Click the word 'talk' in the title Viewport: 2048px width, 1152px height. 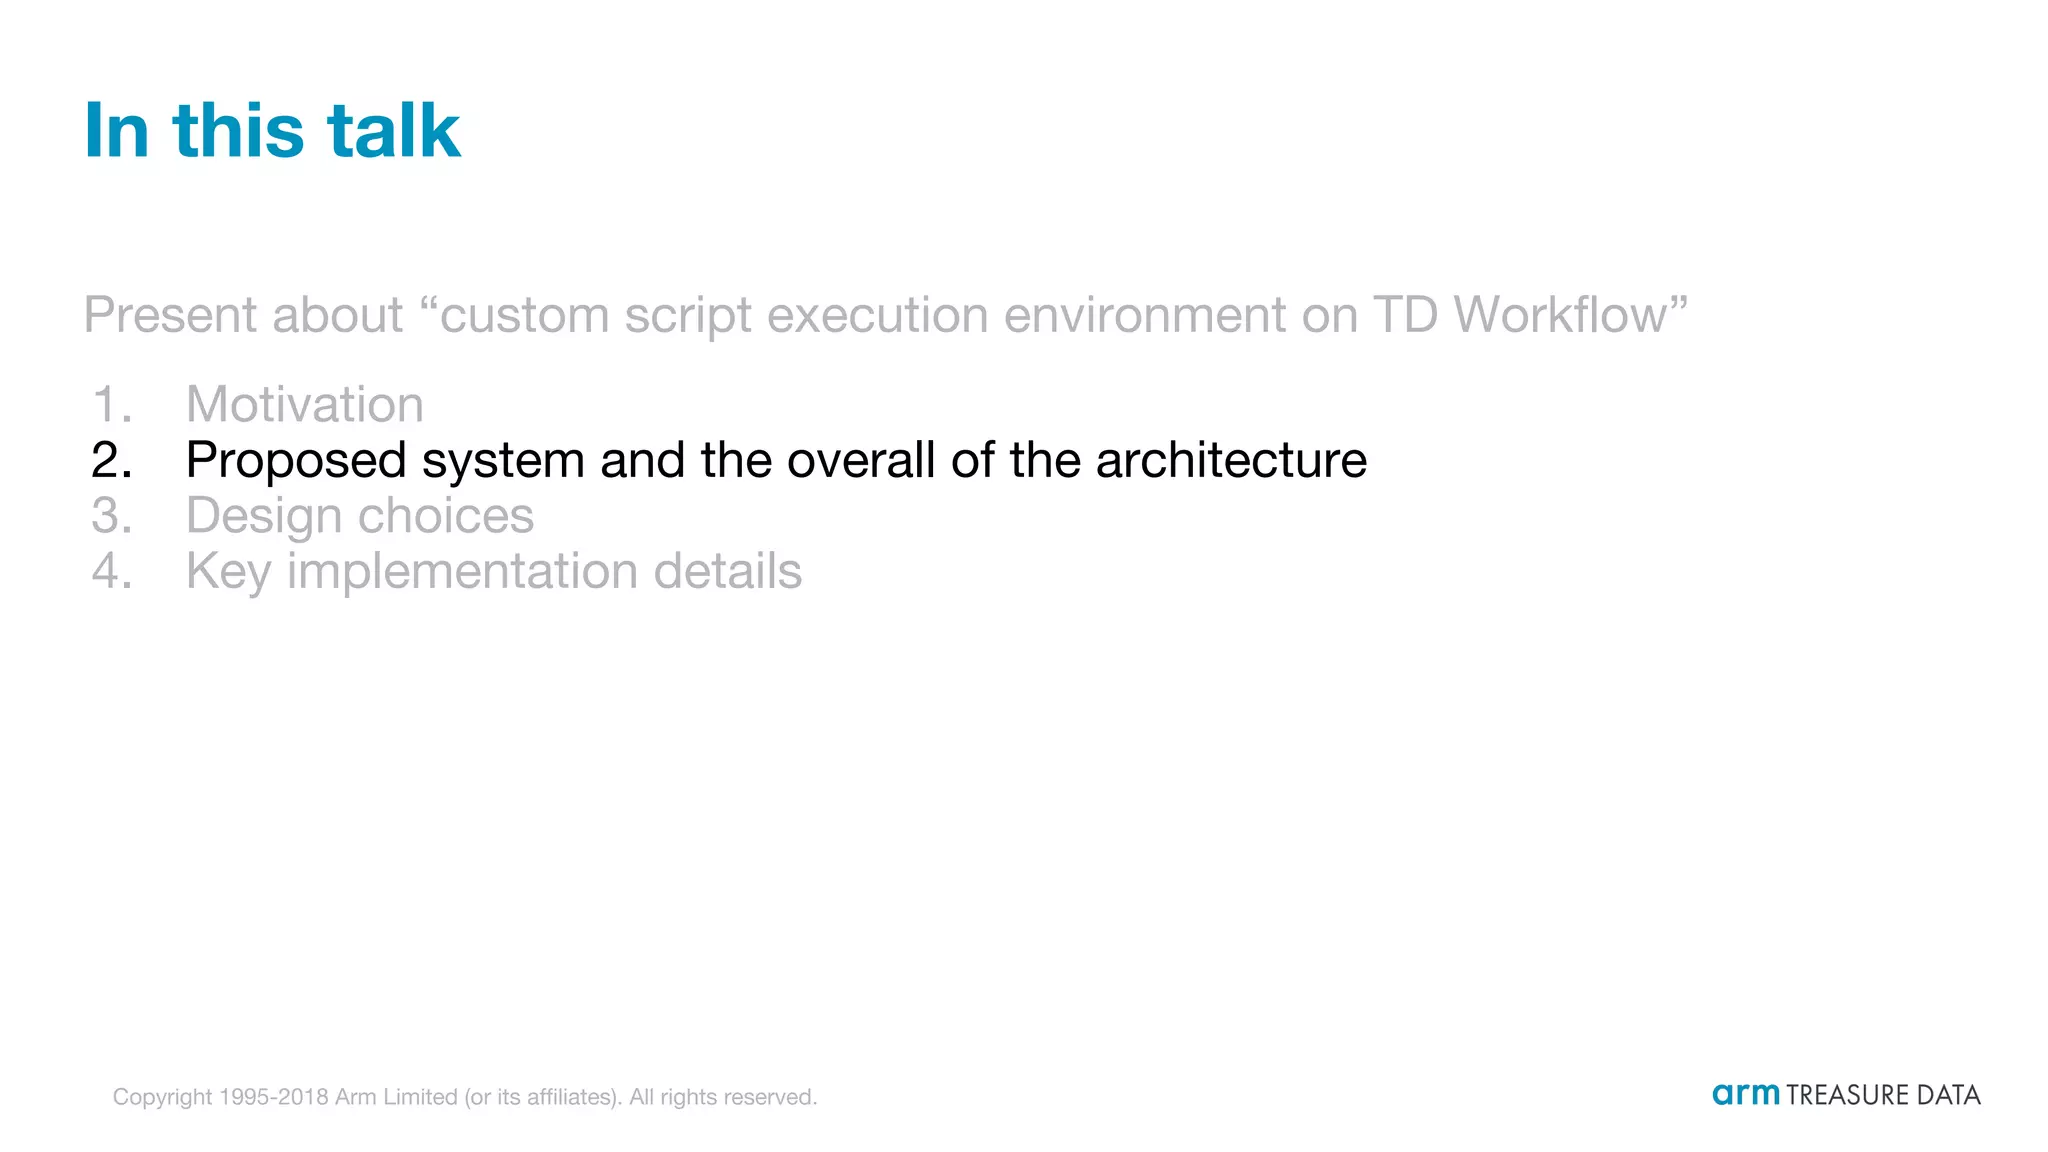tap(393, 130)
